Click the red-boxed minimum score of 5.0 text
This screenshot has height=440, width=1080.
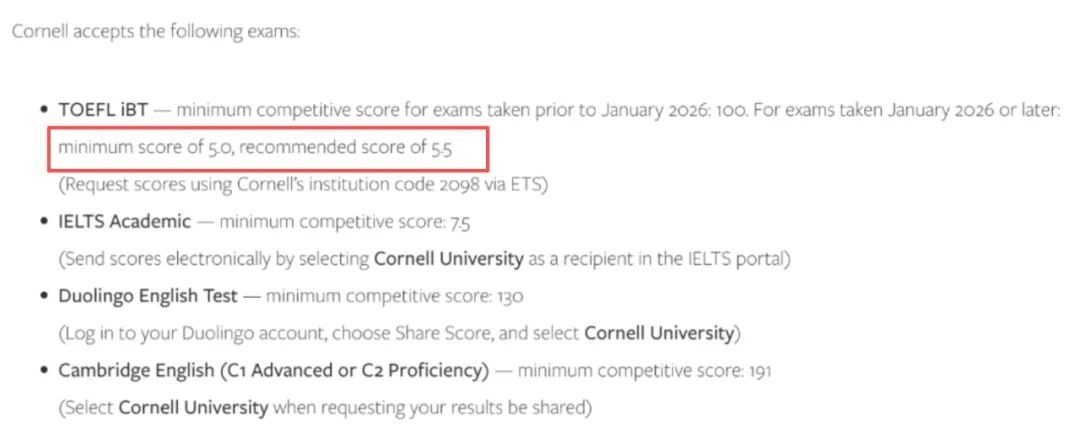[146, 148]
